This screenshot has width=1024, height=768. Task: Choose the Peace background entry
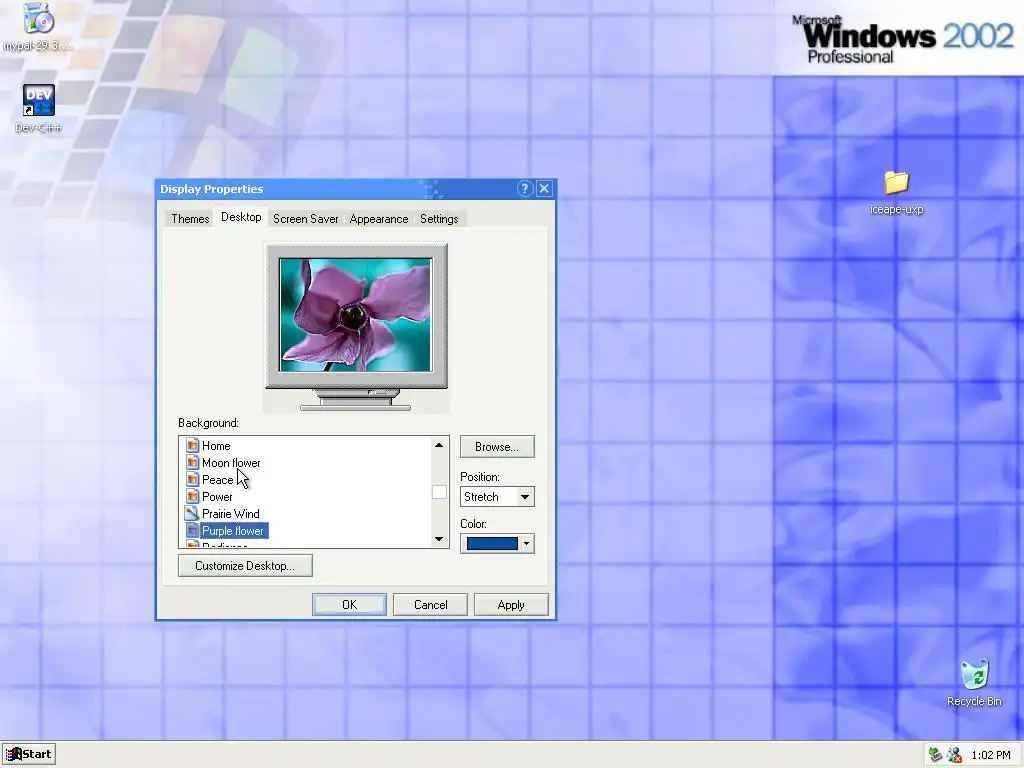pyautogui.click(x=217, y=479)
